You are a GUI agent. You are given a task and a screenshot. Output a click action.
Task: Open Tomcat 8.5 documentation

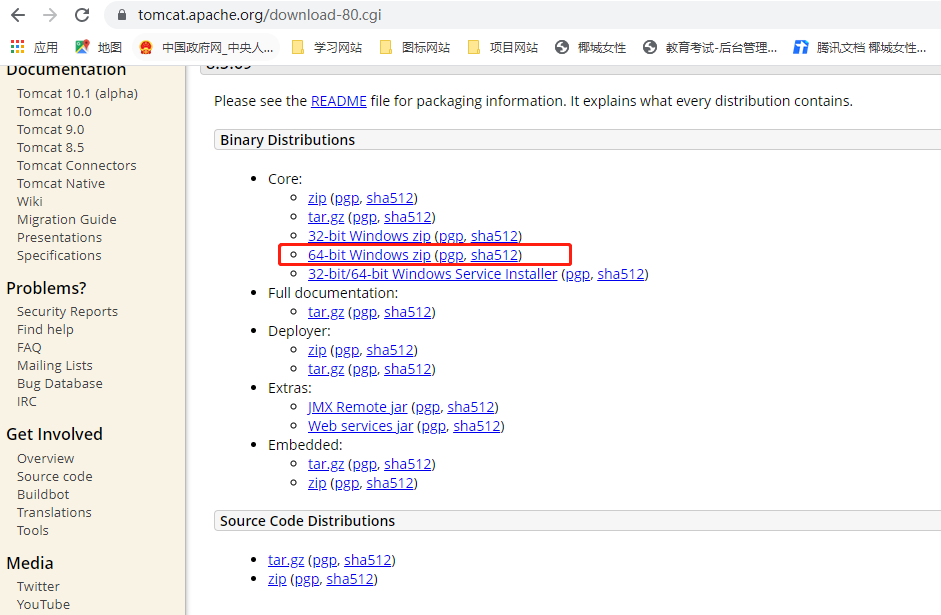click(50, 148)
